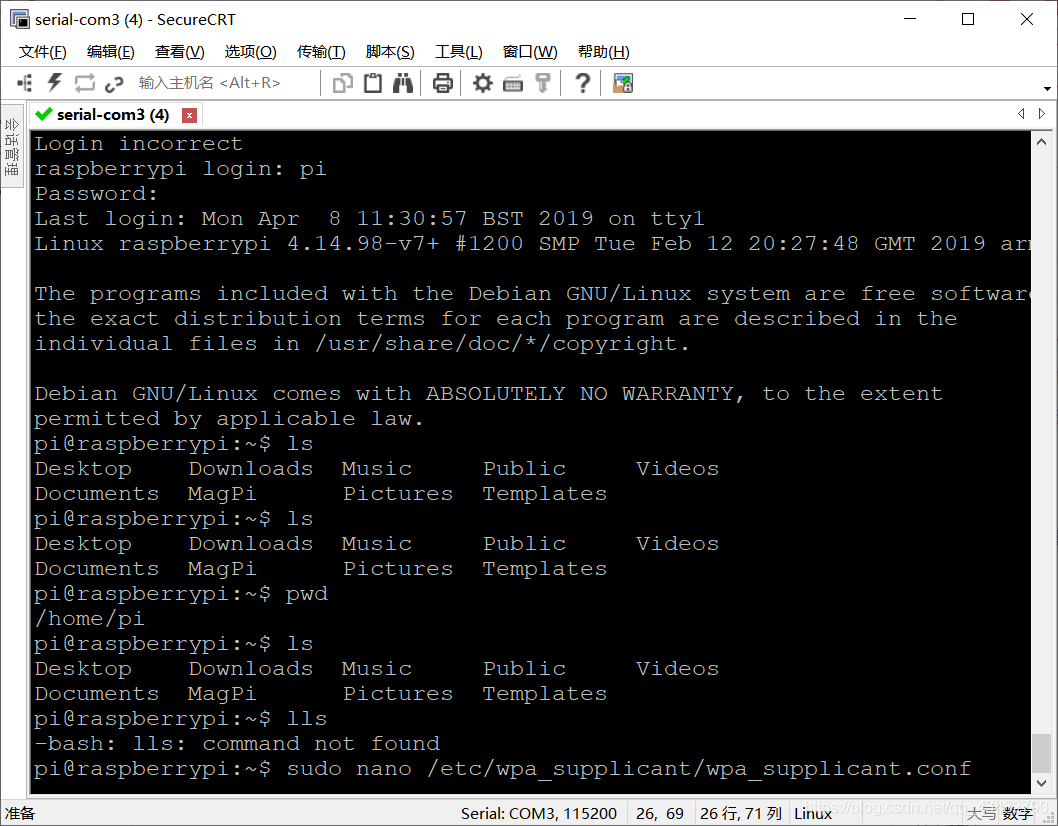Click 'Serial: COM3, 115200' status entry
Screen dimensions: 1058x826
[538, 814]
